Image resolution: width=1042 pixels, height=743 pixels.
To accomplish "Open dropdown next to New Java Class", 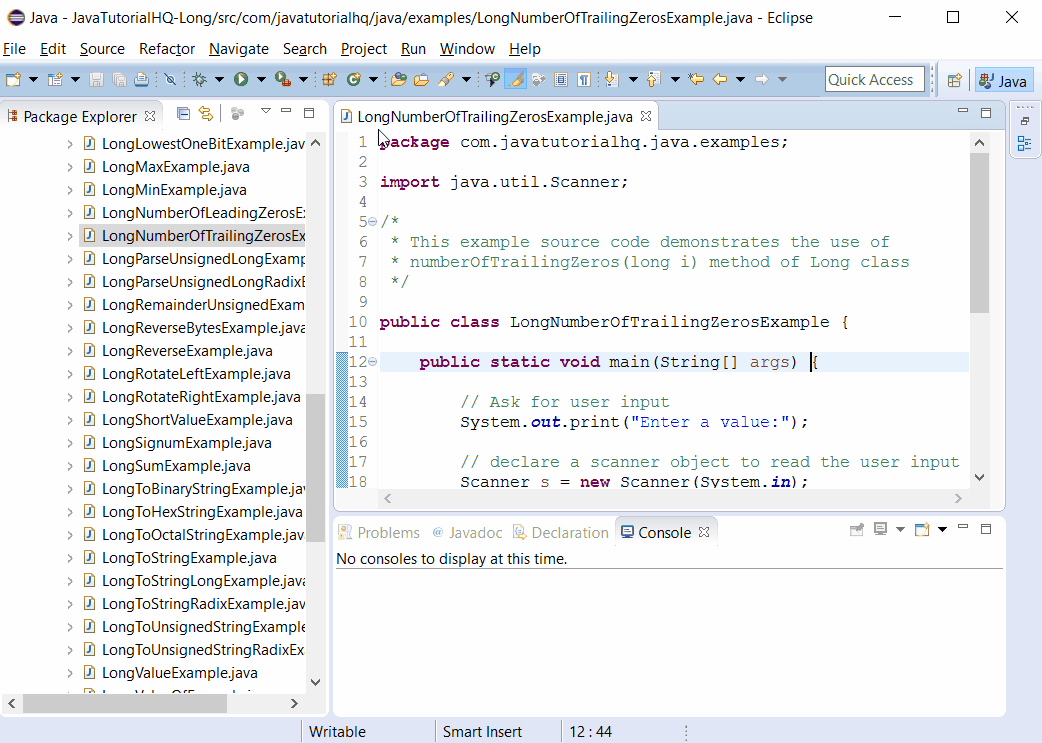I will pos(373,80).
